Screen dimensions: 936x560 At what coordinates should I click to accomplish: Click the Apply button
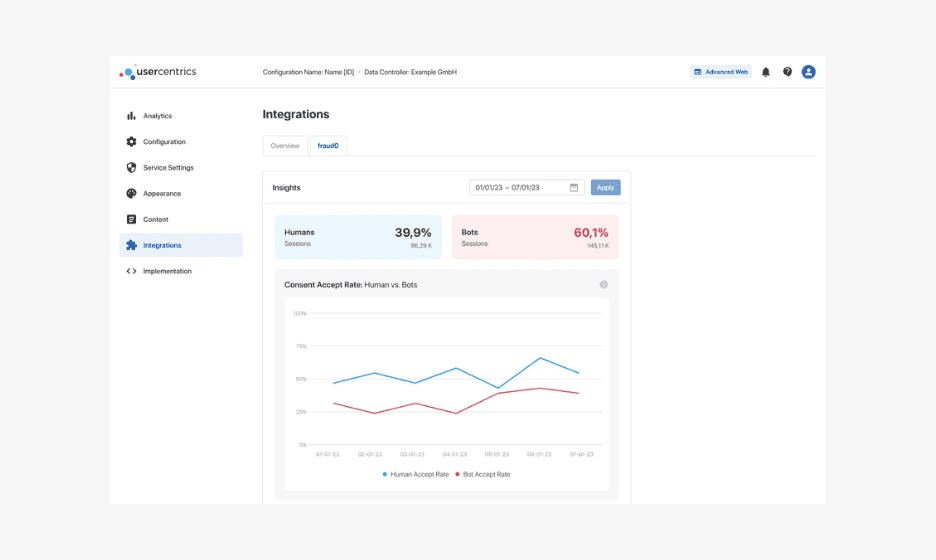605,187
